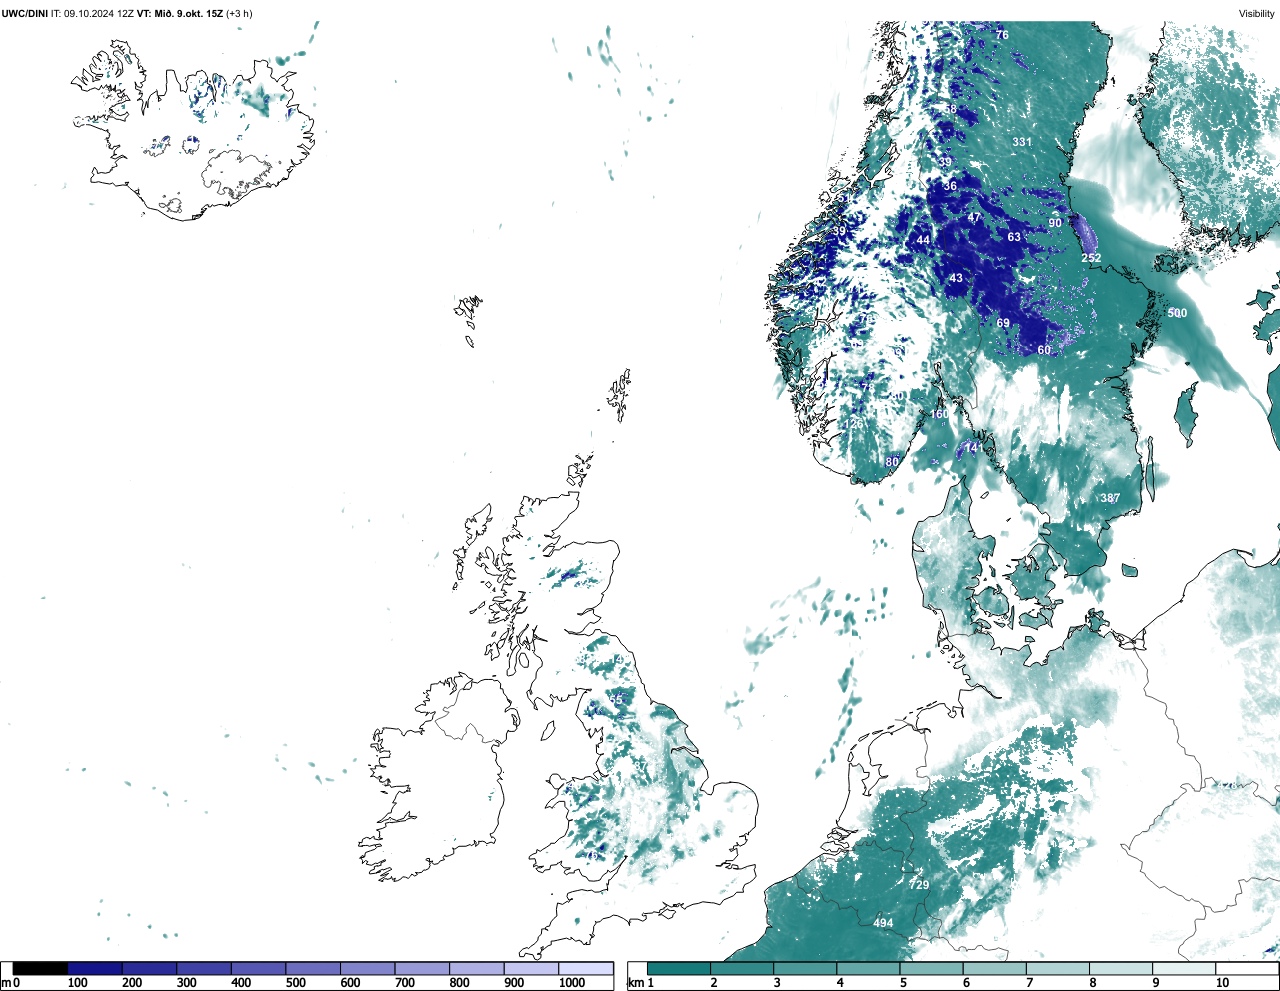
Task: Select the '700' label on the meters legend
Action: (x=405, y=983)
